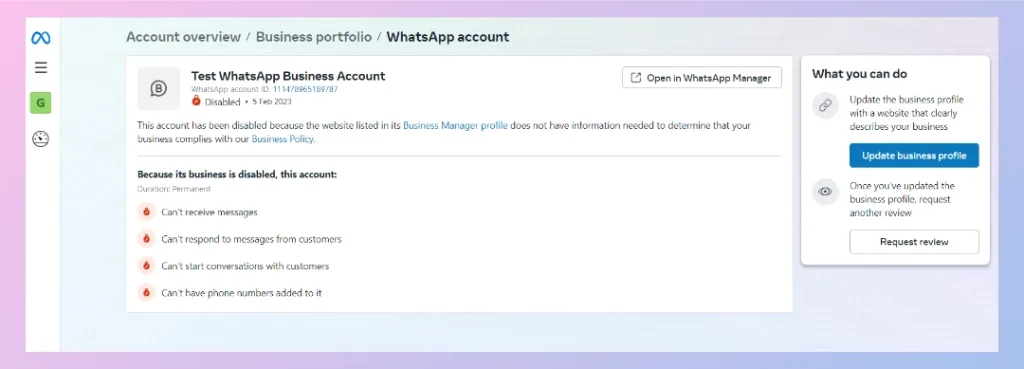Click the Request review button
The image size is (1024, 369).
pos(914,242)
